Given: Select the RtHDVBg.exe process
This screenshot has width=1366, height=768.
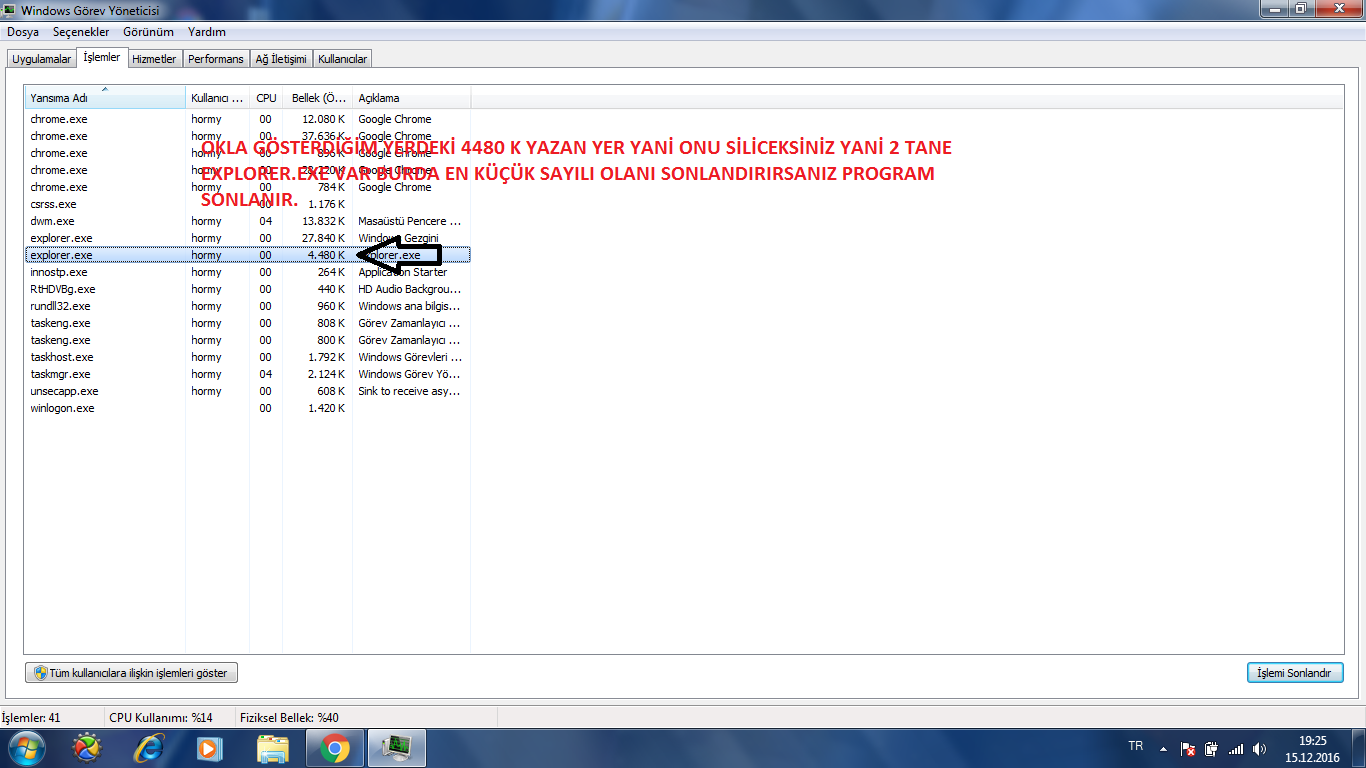Looking at the screenshot, I should [247, 289].
